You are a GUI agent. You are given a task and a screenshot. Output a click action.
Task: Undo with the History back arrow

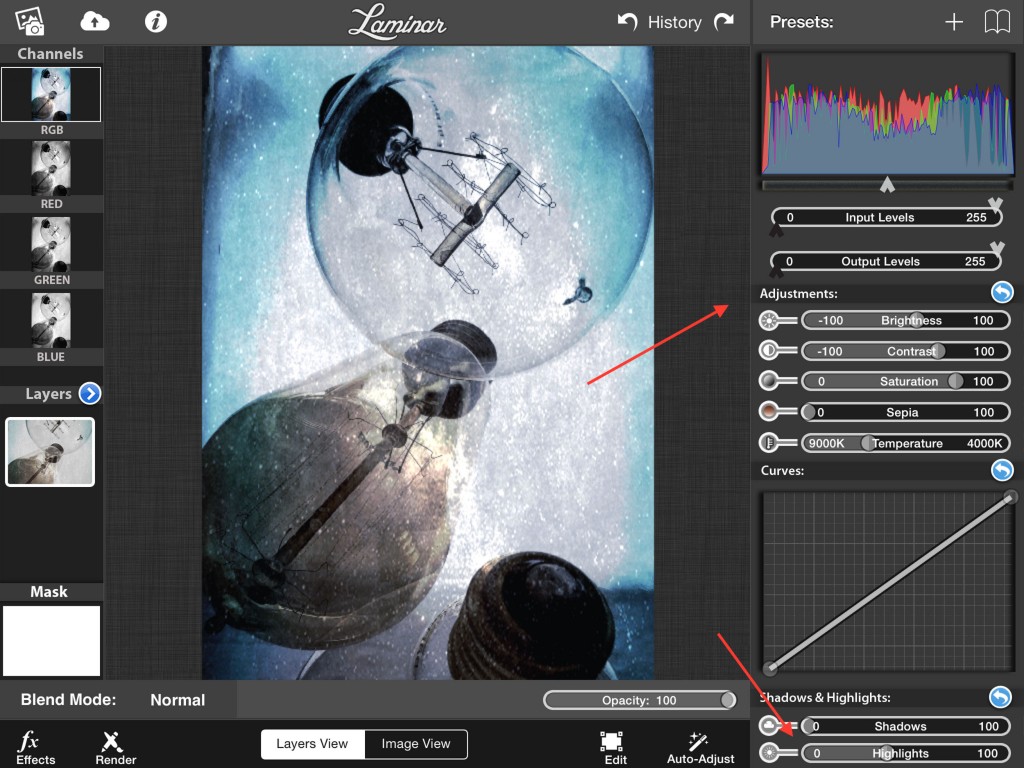click(627, 22)
